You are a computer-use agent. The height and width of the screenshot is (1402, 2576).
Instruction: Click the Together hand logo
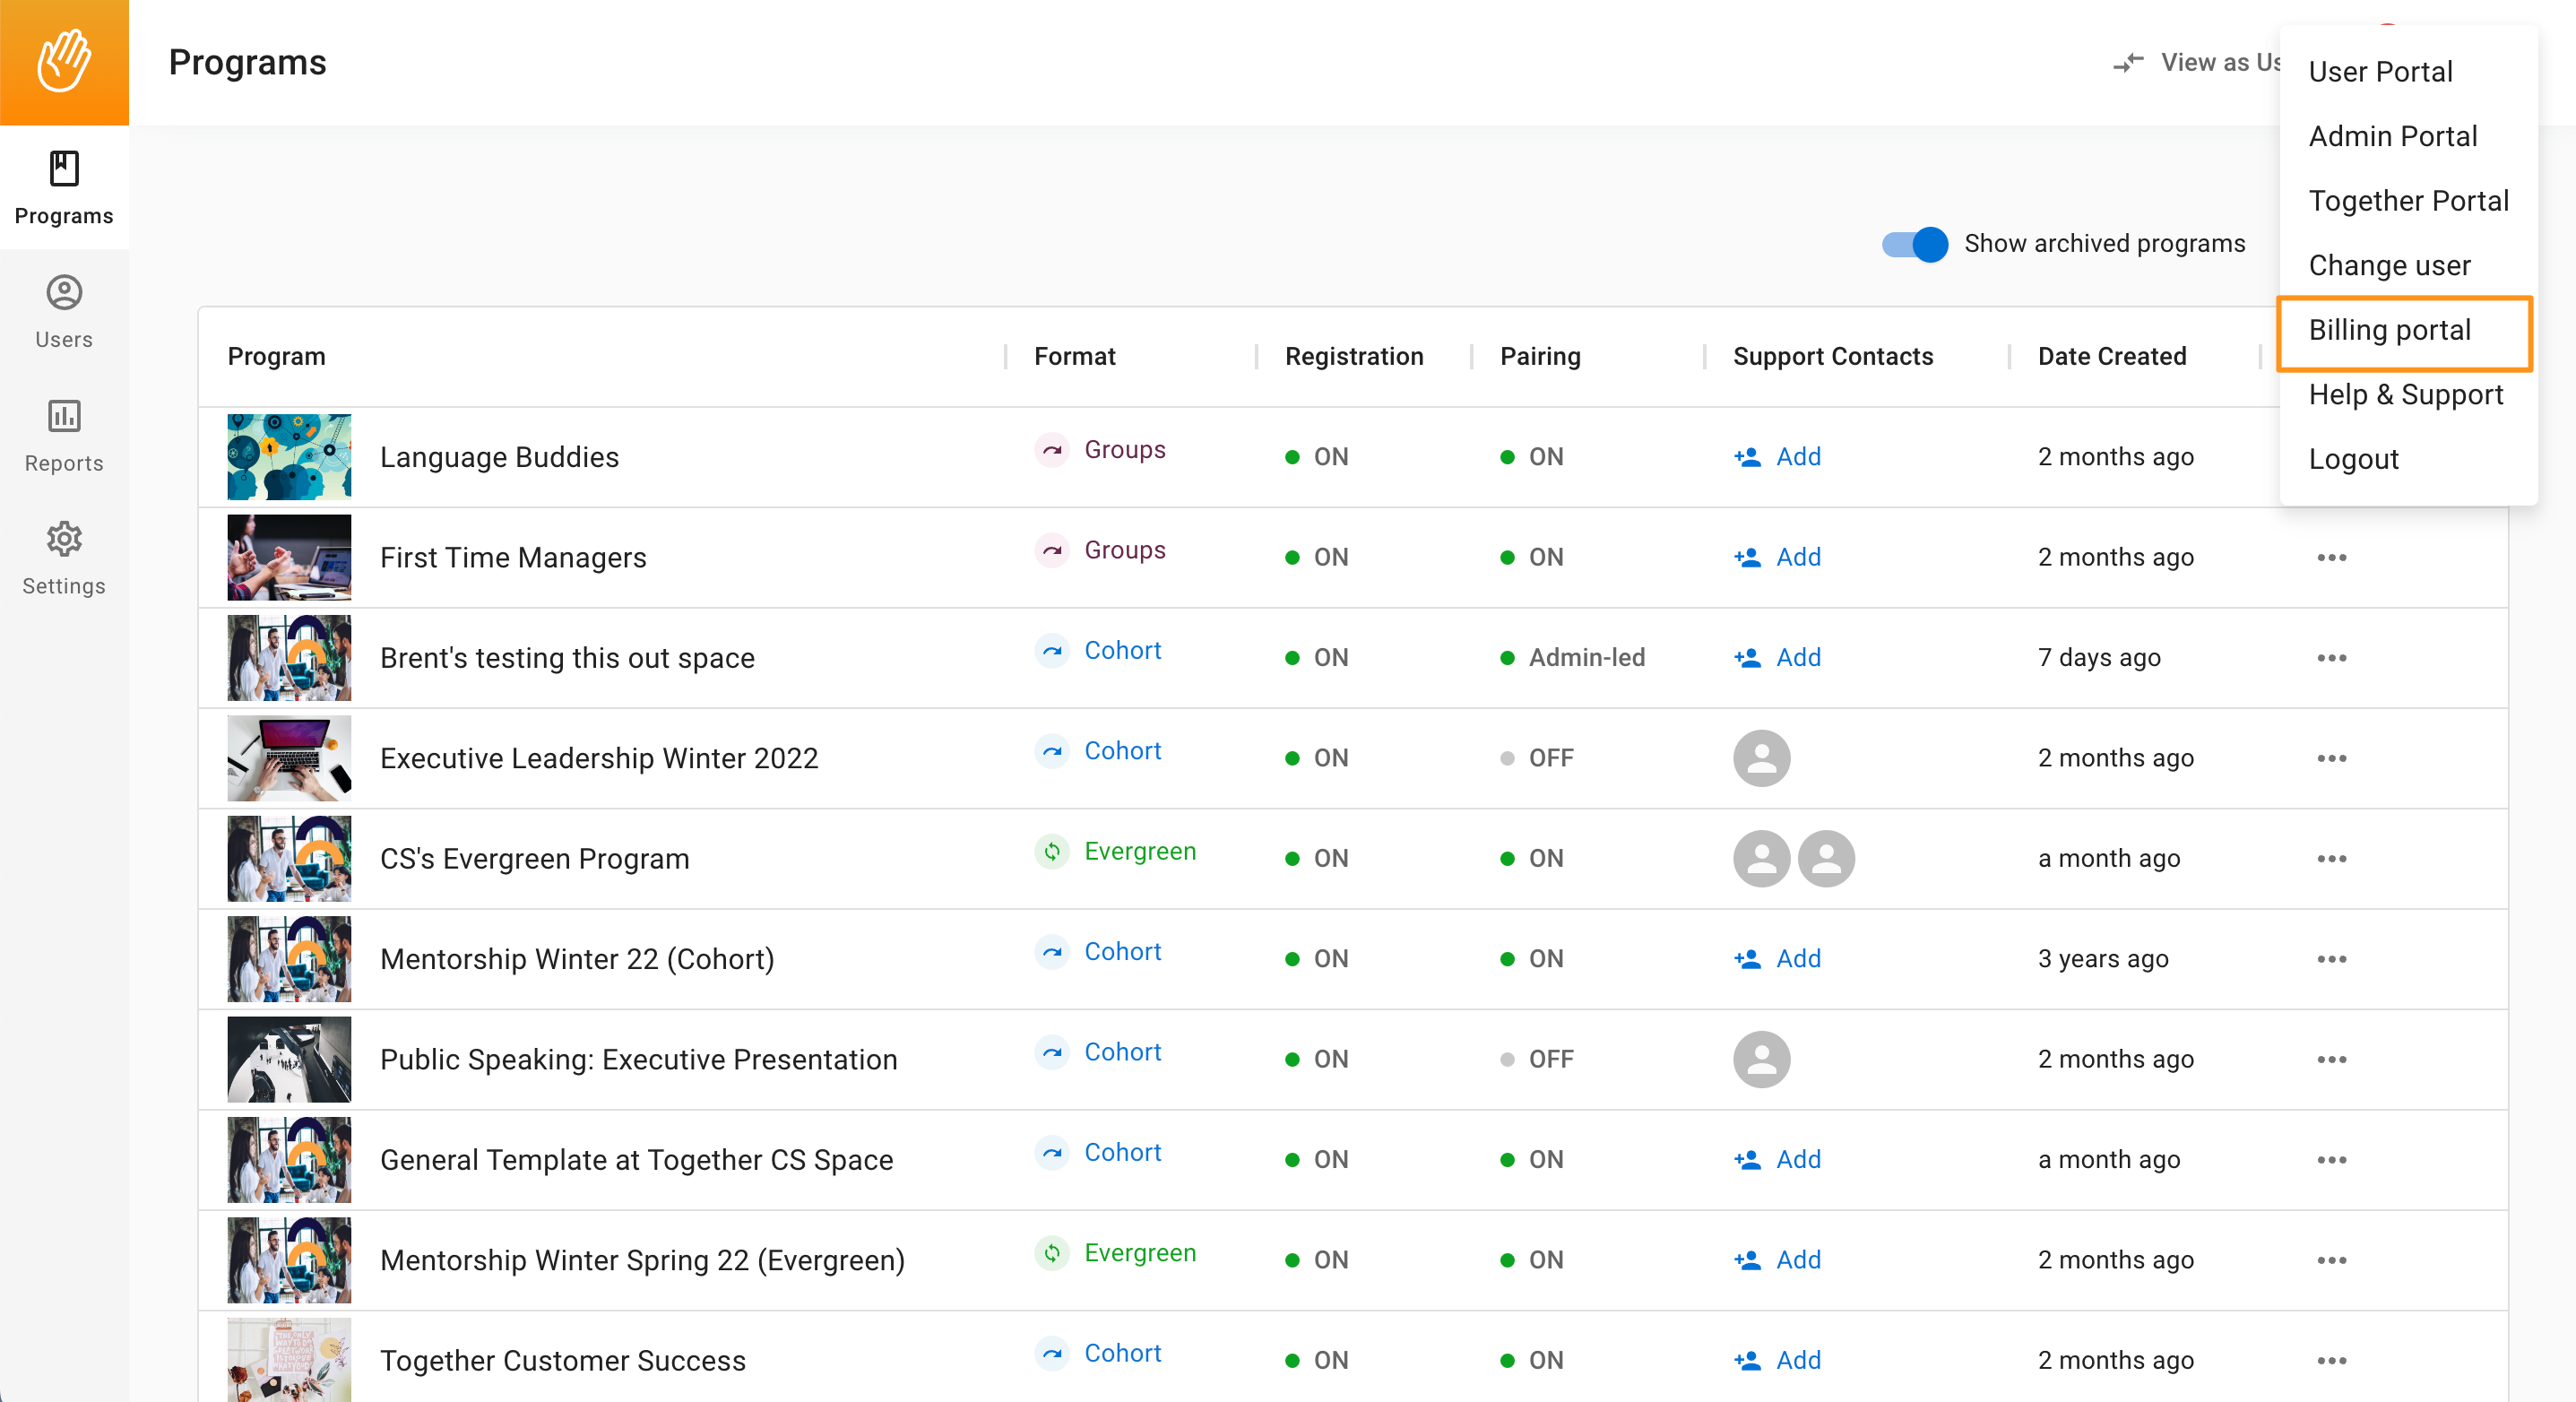click(x=64, y=61)
